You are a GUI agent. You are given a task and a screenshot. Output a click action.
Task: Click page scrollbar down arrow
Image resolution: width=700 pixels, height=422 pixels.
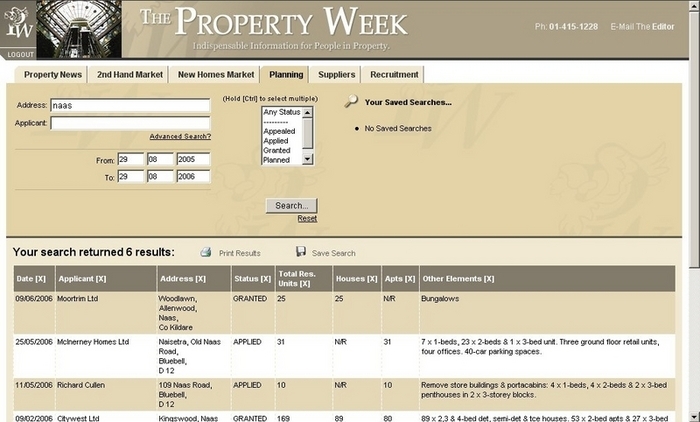pyautogui.click(x=693, y=417)
